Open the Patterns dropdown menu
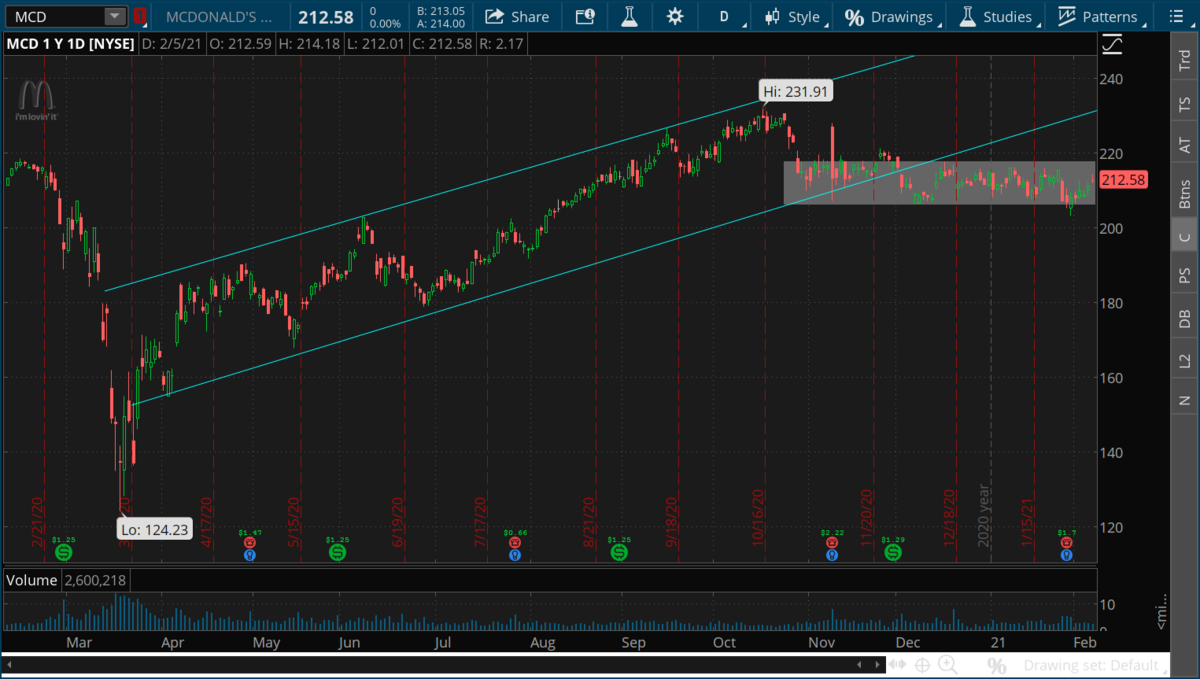The image size is (1200, 679). [x=1100, y=16]
